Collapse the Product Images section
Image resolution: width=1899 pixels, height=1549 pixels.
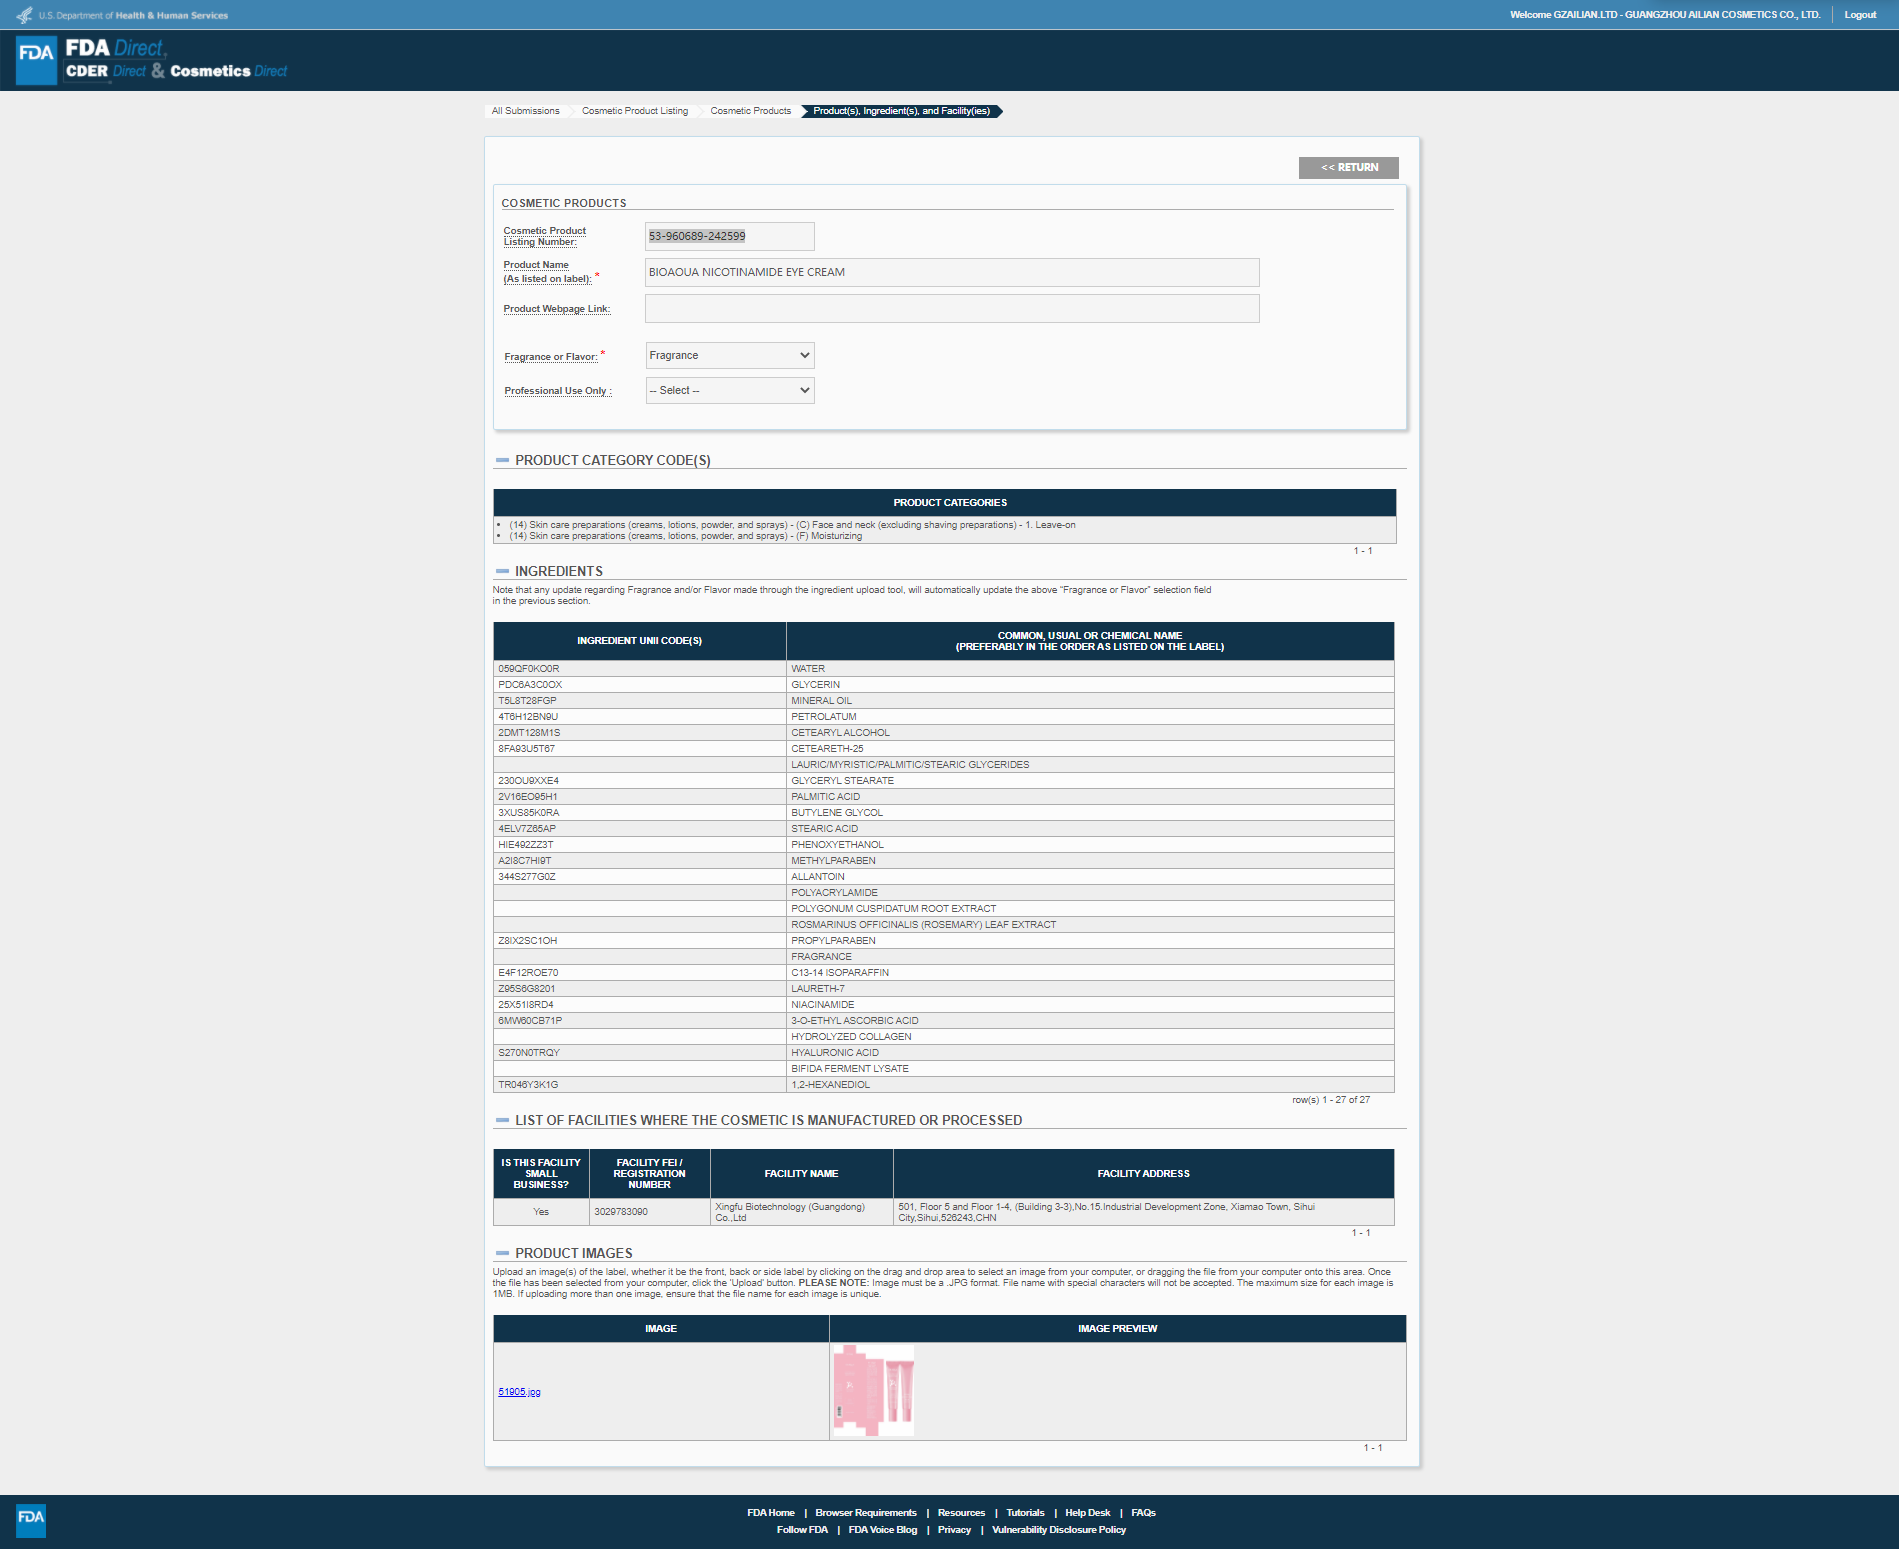point(502,1254)
